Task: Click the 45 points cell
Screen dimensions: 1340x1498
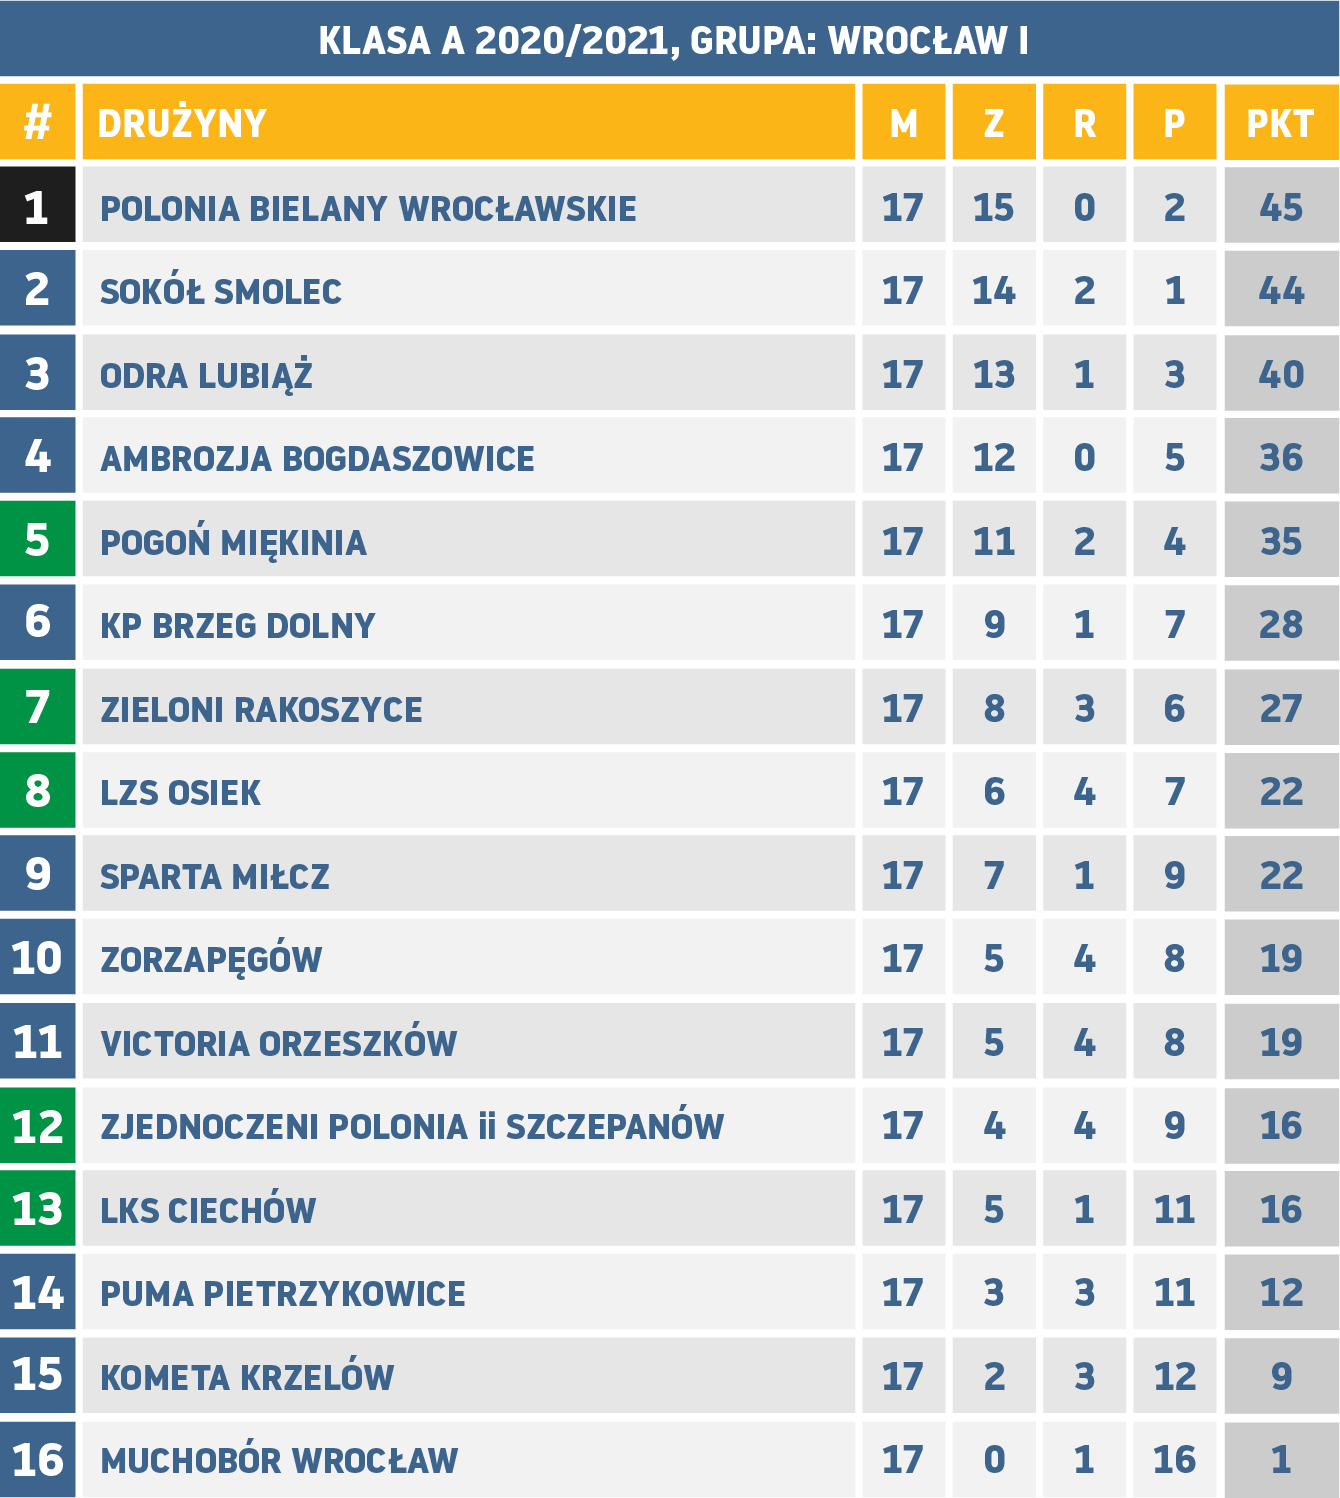Action: (1281, 207)
